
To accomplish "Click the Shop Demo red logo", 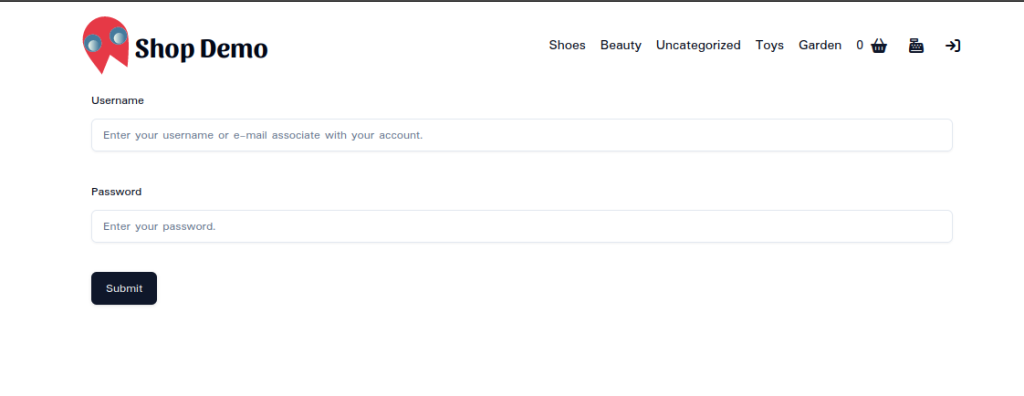I will [x=105, y=45].
